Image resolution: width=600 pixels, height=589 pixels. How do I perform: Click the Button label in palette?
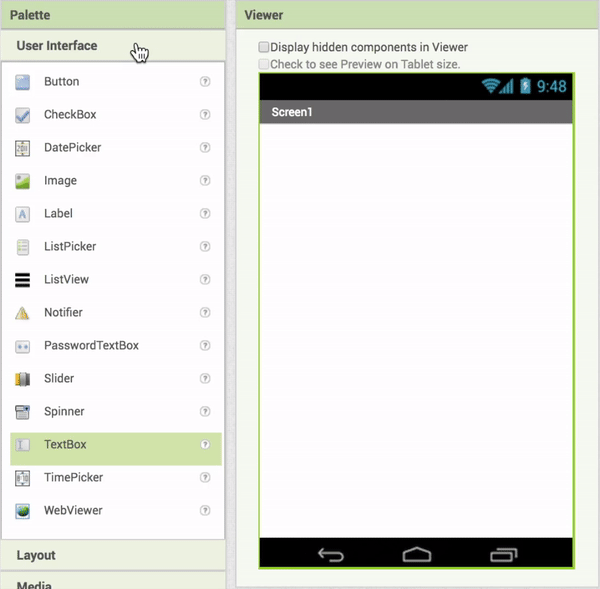tap(62, 82)
